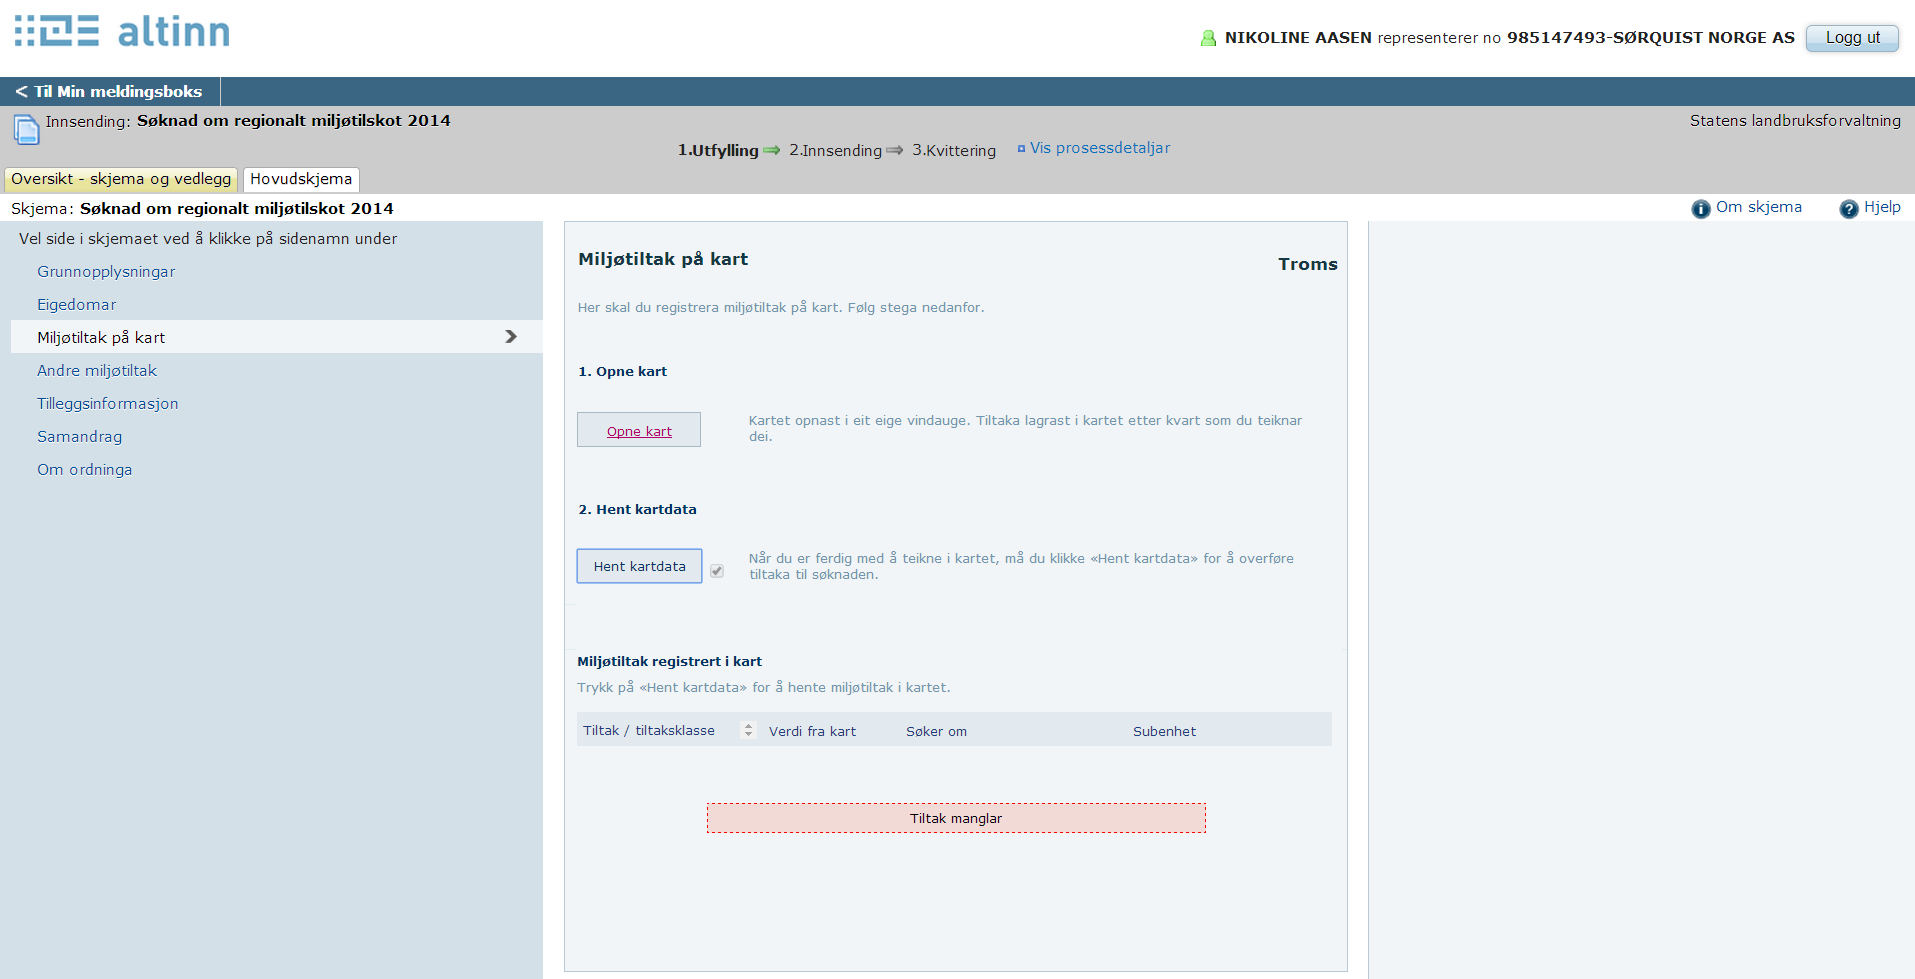Open Vis prosessdetaljar link
The image size is (1915, 979).
coord(1099,148)
